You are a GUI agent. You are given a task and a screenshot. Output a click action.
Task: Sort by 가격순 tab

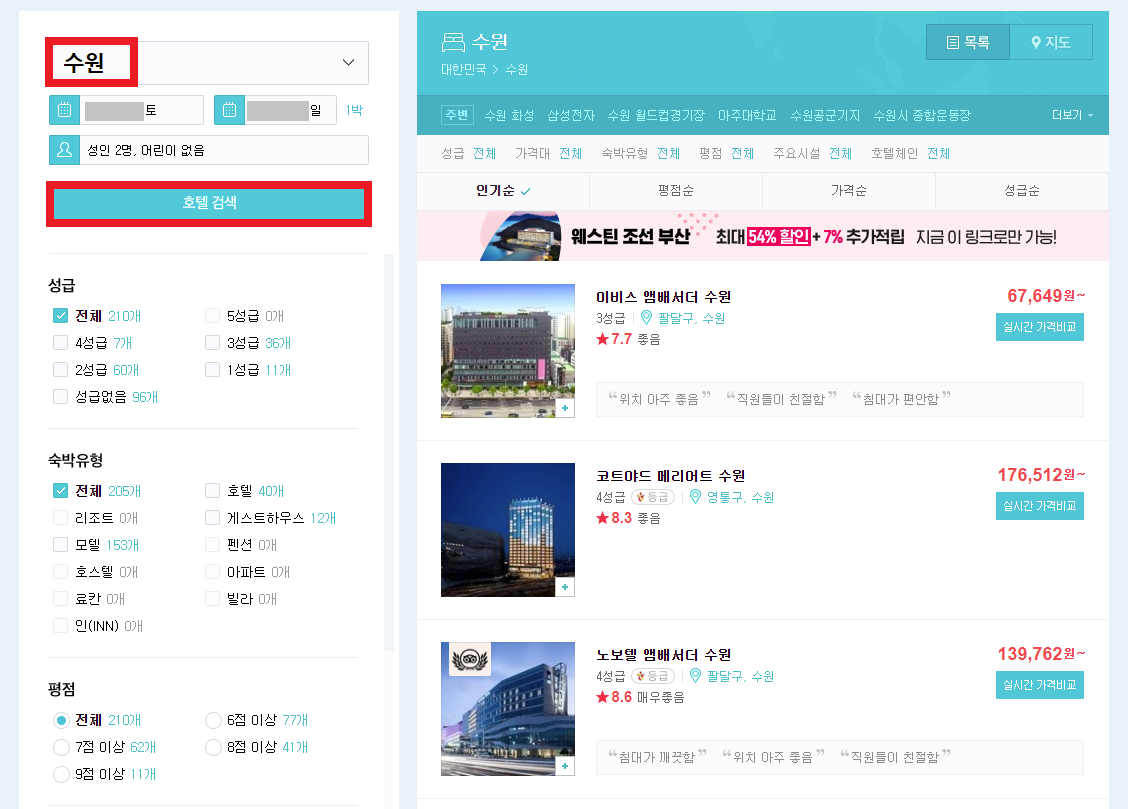[x=848, y=191]
